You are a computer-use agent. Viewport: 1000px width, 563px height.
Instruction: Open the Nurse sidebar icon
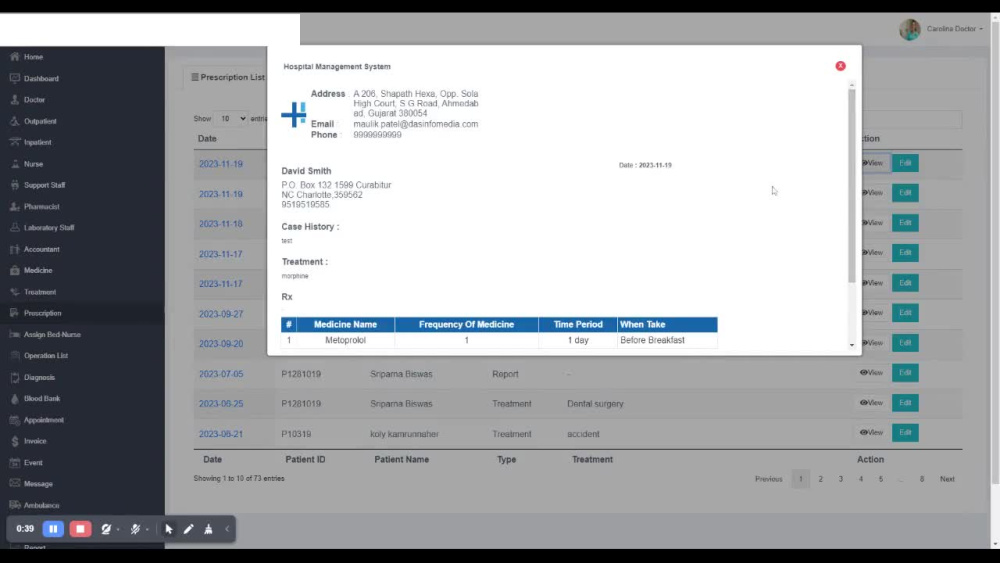pyautogui.click(x=15, y=164)
